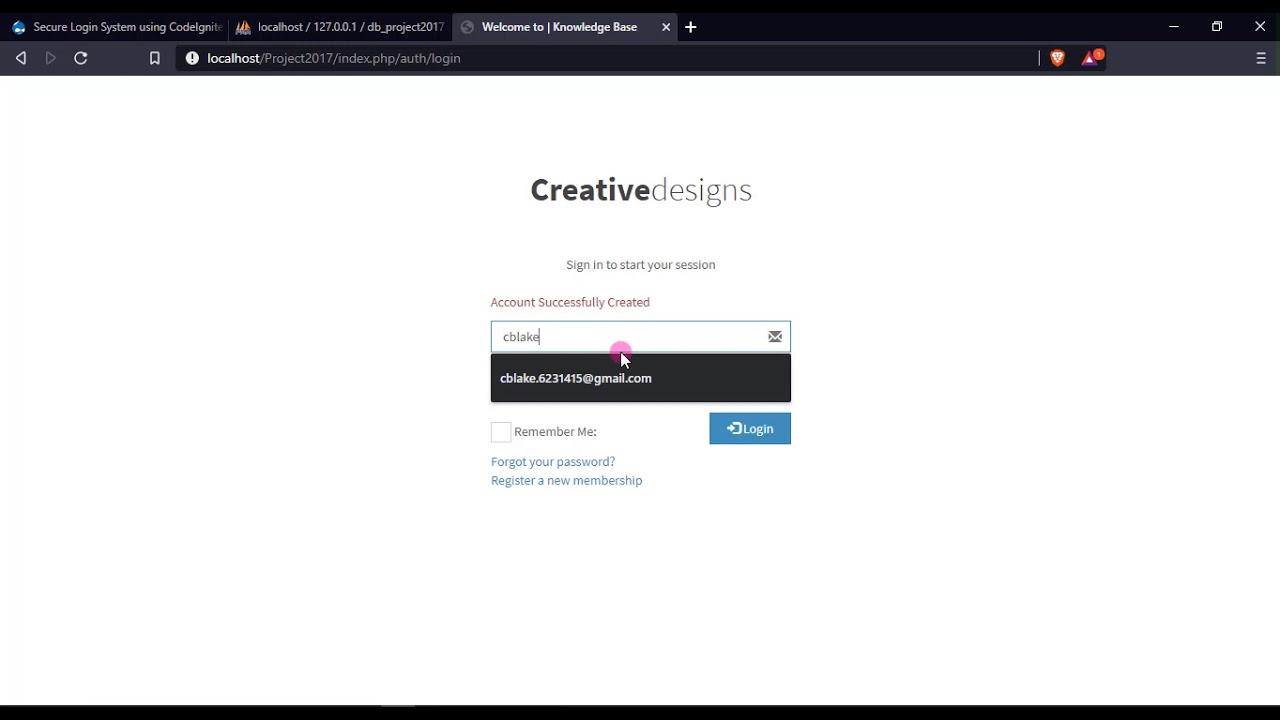Open Register a new membership link
Viewport: 1280px width, 720px height.
click(x=566, y=481)
